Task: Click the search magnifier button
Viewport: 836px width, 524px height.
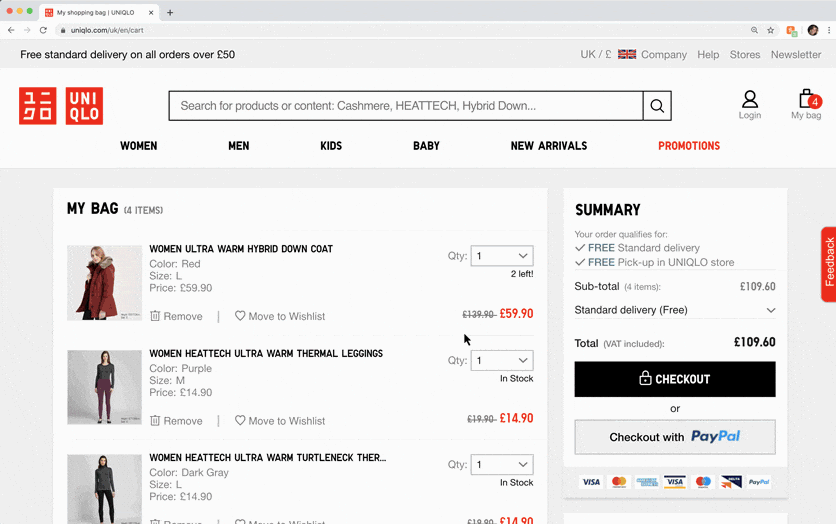Action: (x=657, y=106)
